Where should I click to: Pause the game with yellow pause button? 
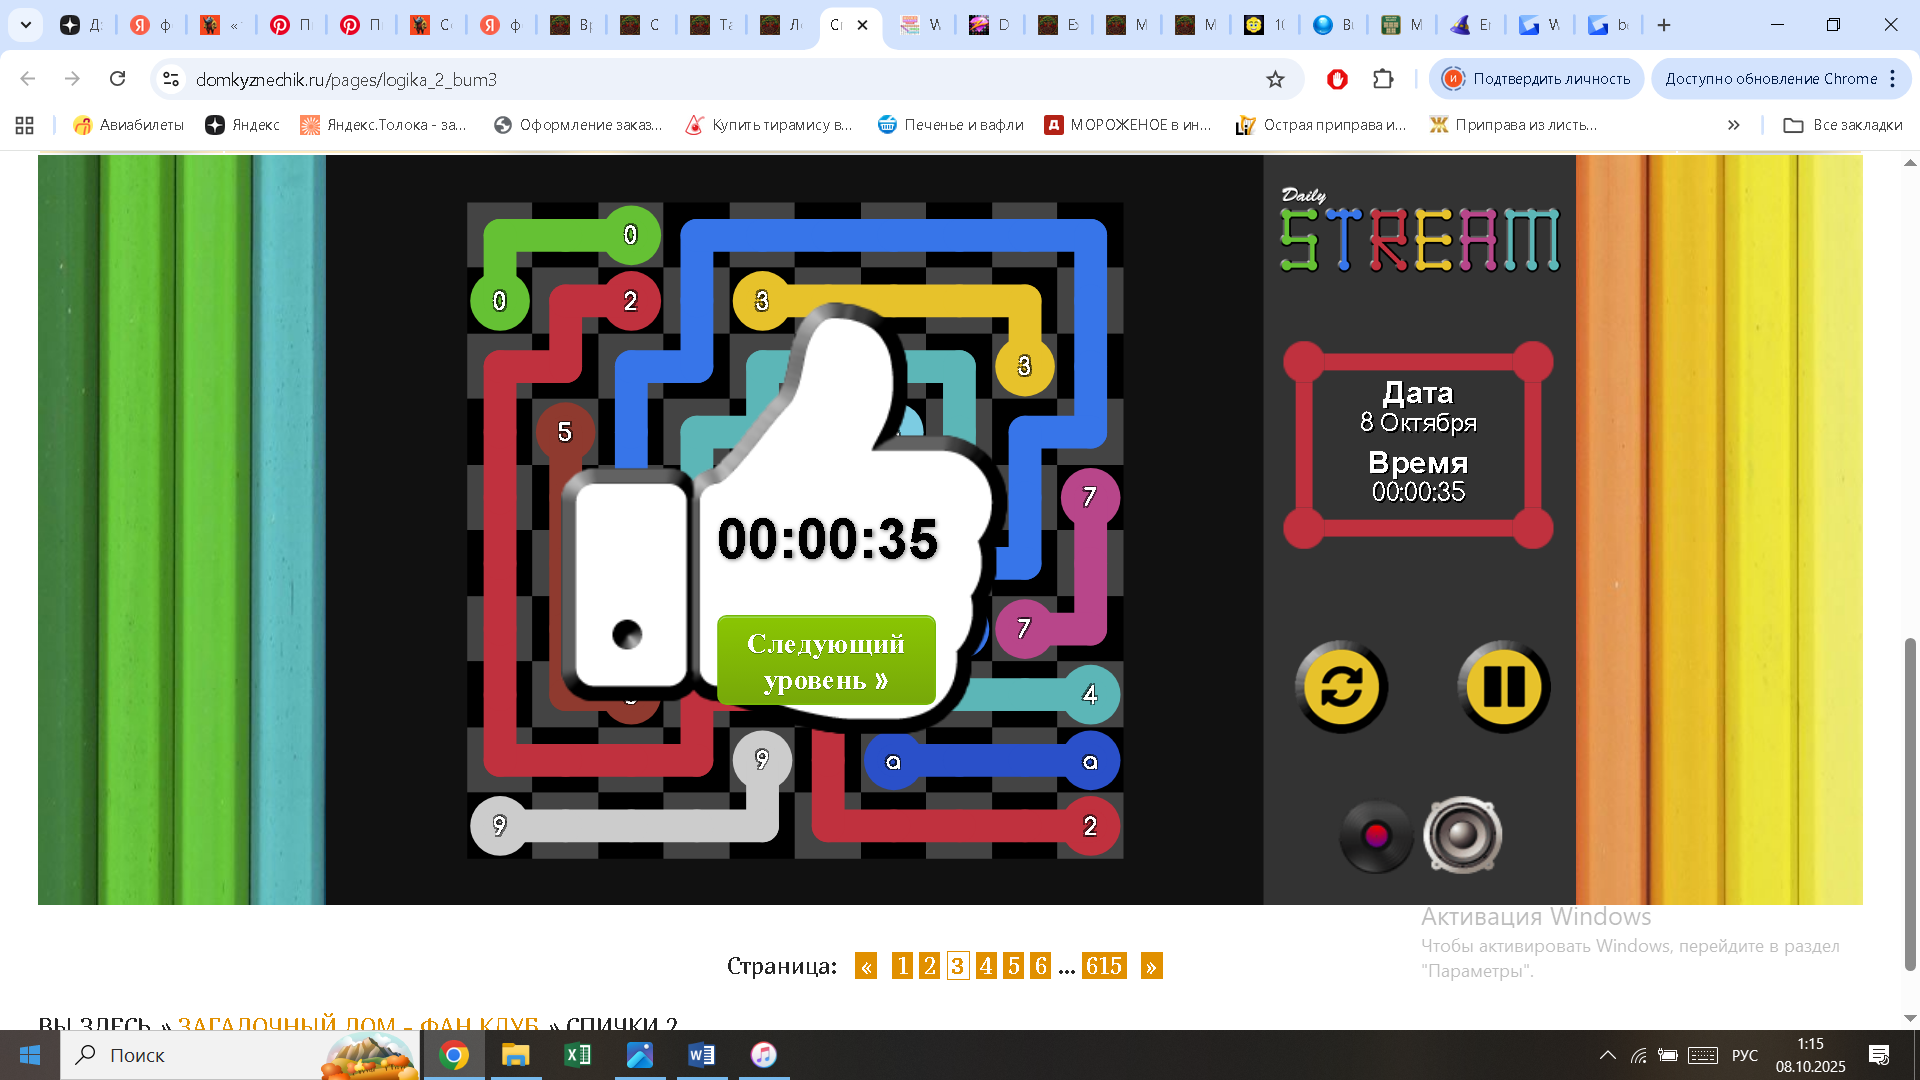tap(1503, 687)
